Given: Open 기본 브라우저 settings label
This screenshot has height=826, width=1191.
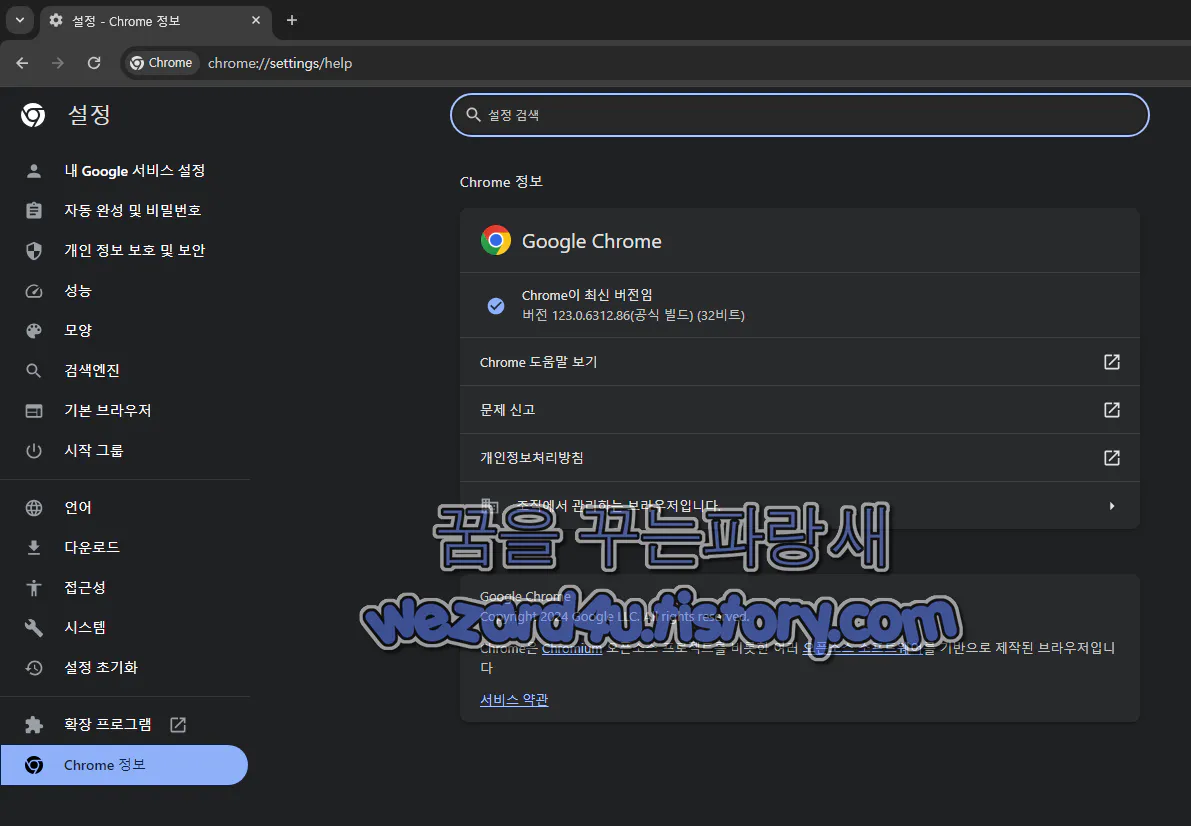Looking at the screenshot, I should point(107,411).
